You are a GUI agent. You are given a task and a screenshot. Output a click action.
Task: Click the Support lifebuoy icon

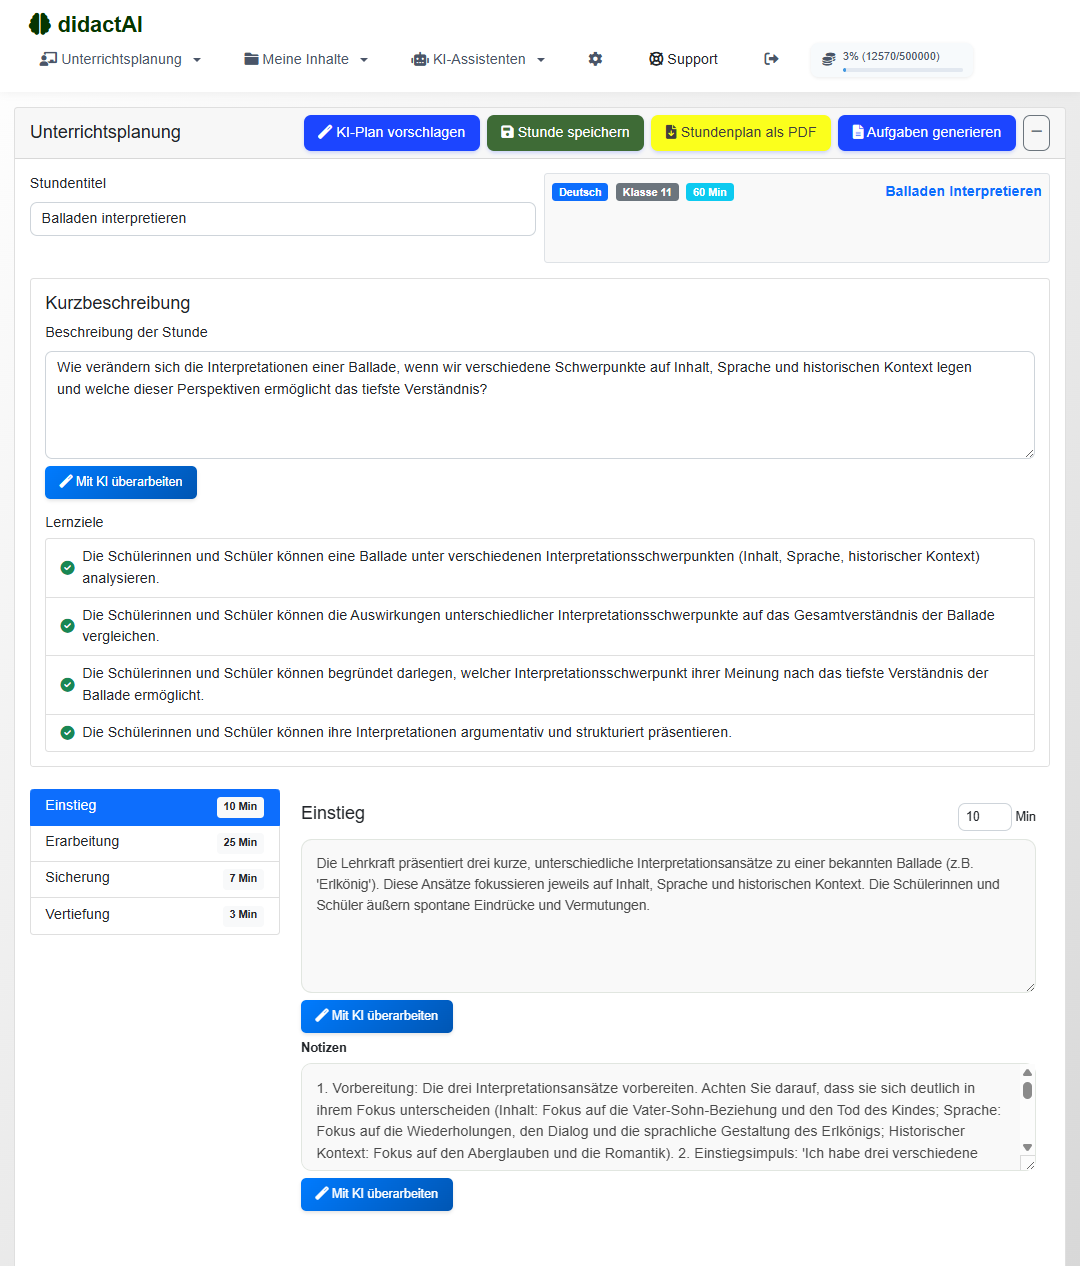[x=656, y=59]
